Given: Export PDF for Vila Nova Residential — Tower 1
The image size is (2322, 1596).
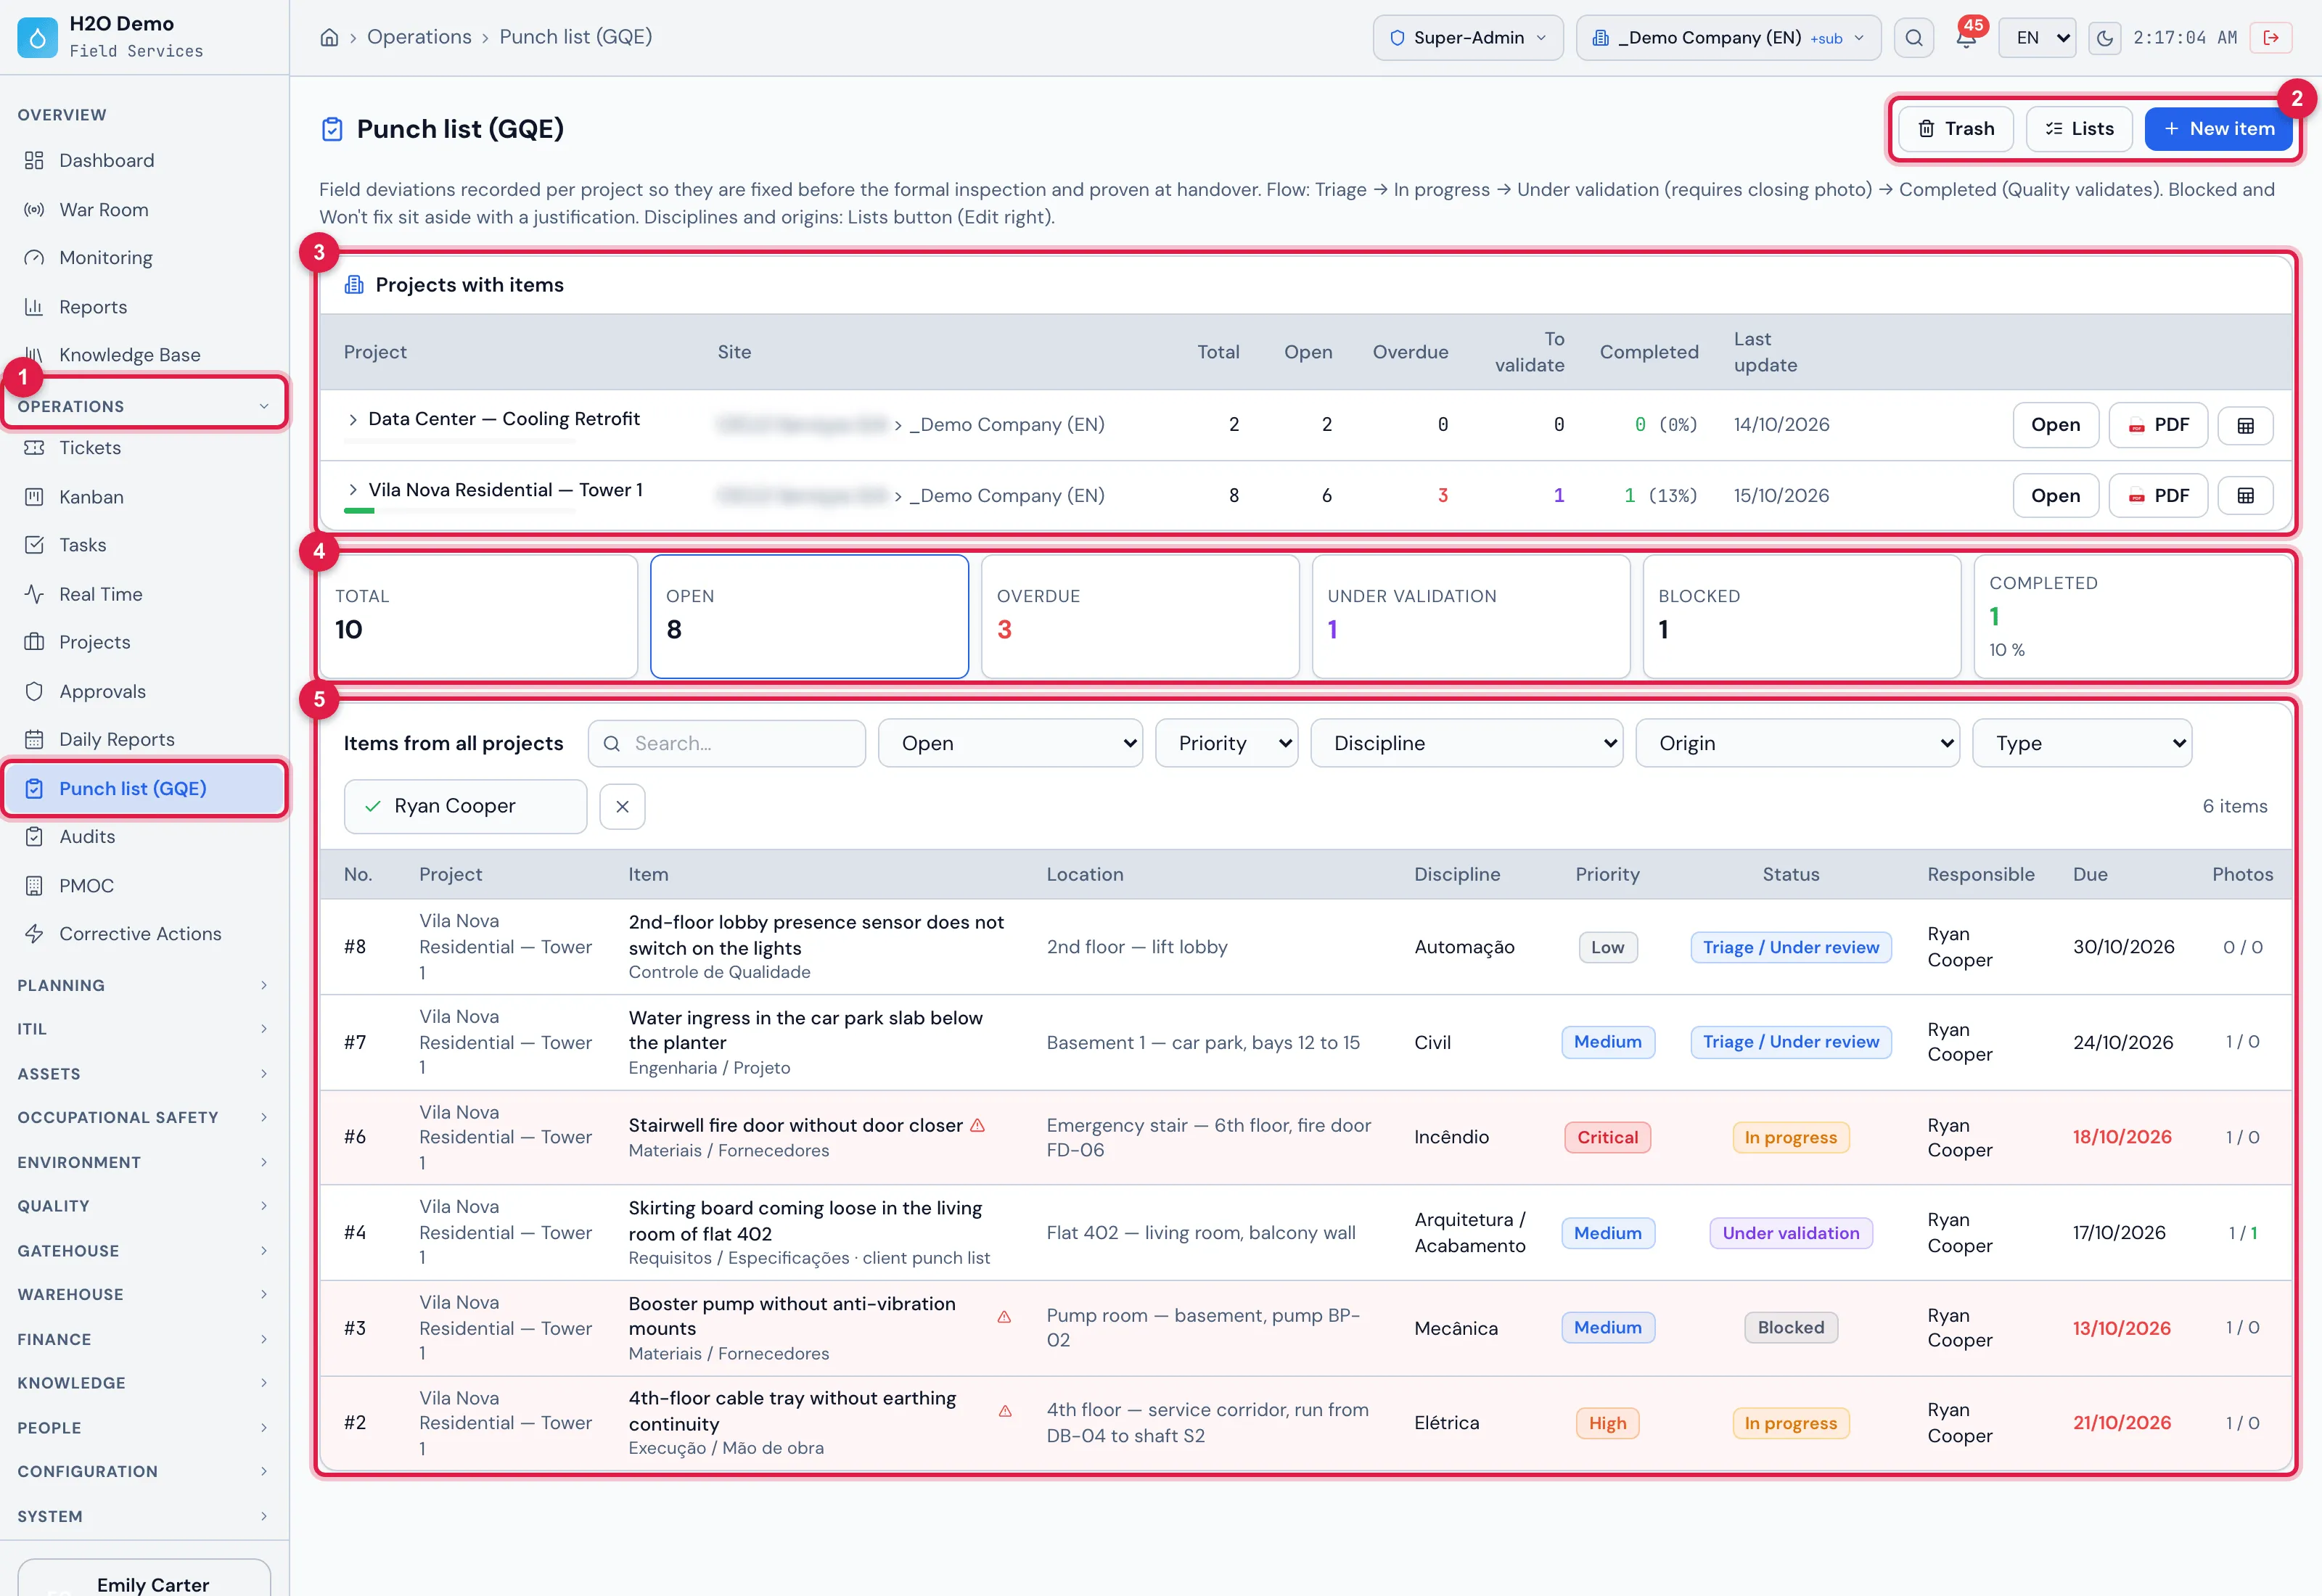Looking at the screenshot, I should point(2158,496).
